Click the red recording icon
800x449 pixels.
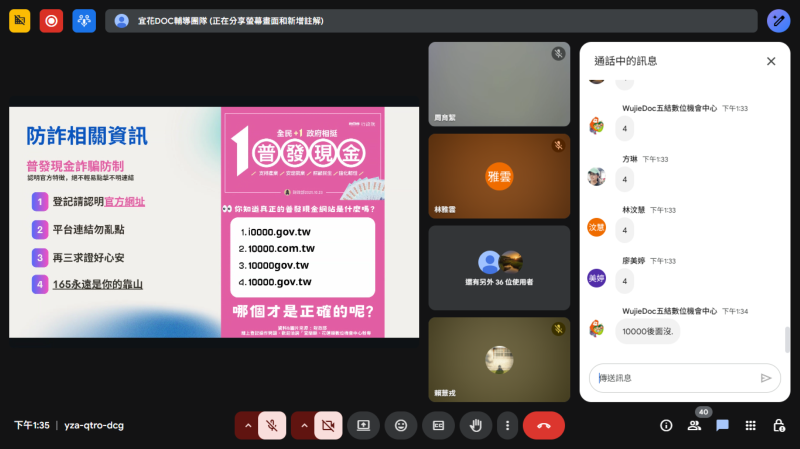point(52,21)
